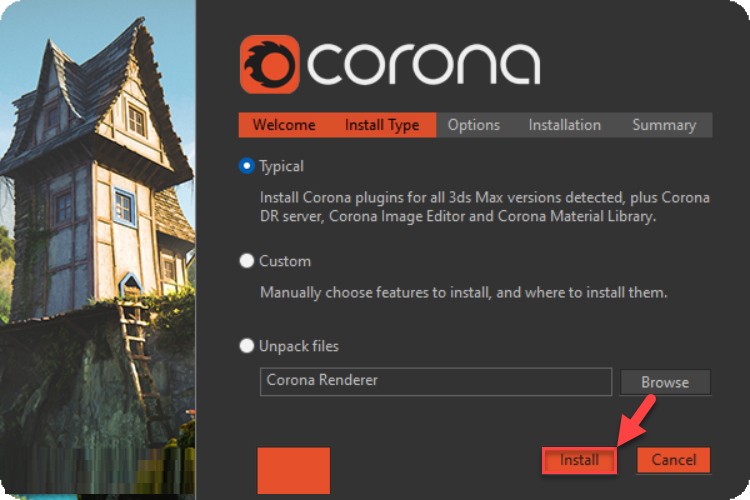Choose the Custom install radio option

(247, 261)
